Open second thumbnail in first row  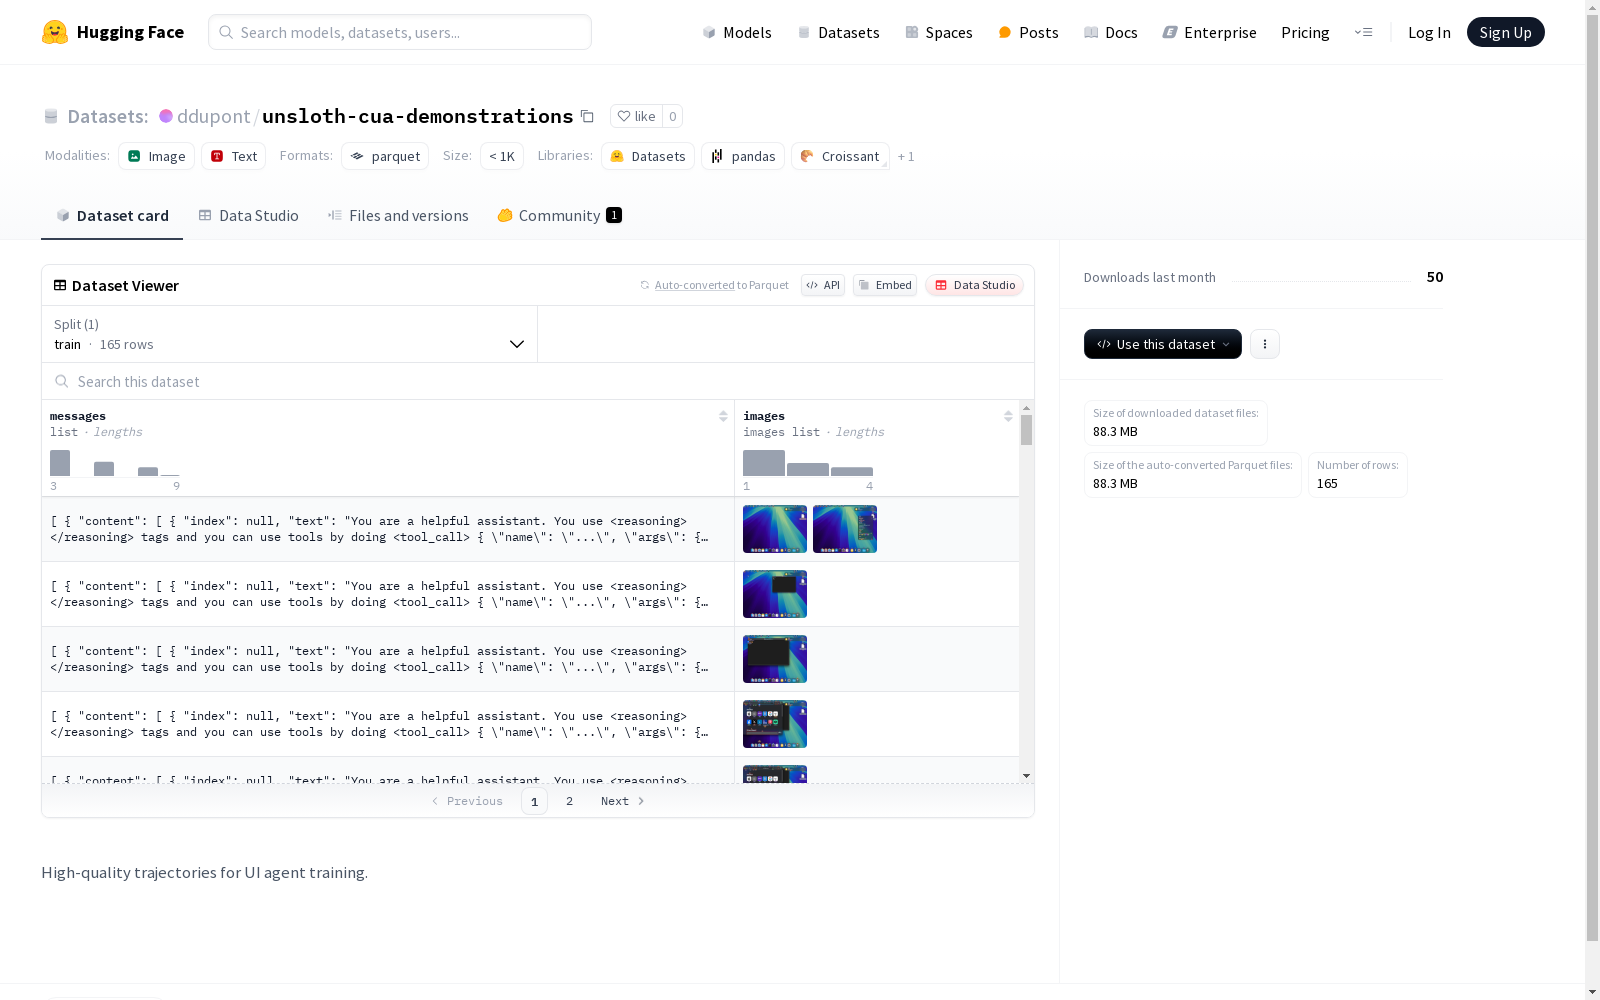pyautogui.click(x=845, y=529)
